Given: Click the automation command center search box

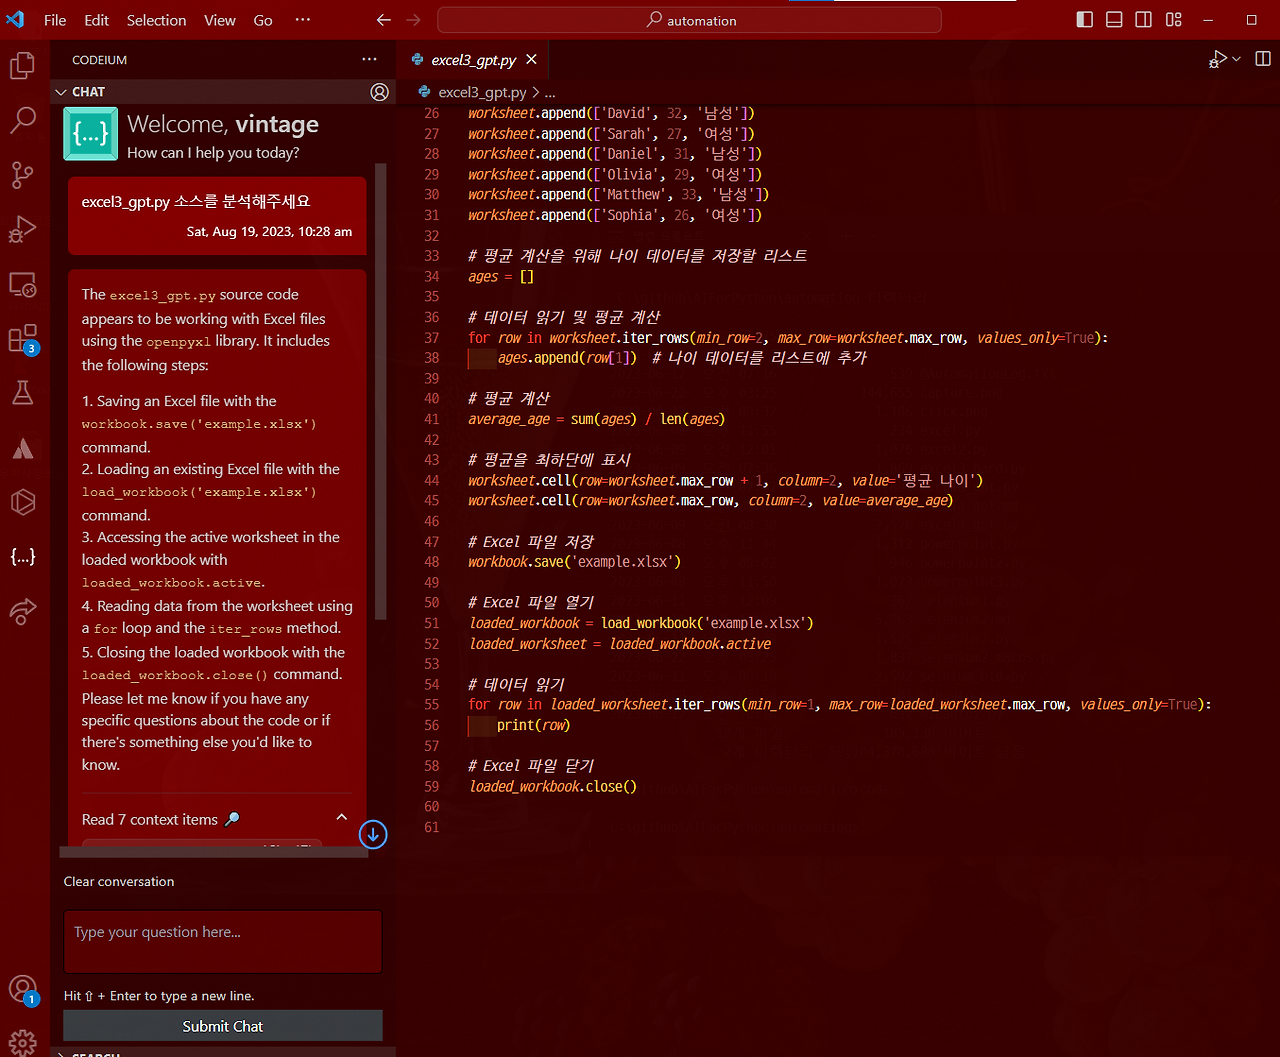Looking at the screenshot, I should [x=689, y=20].
